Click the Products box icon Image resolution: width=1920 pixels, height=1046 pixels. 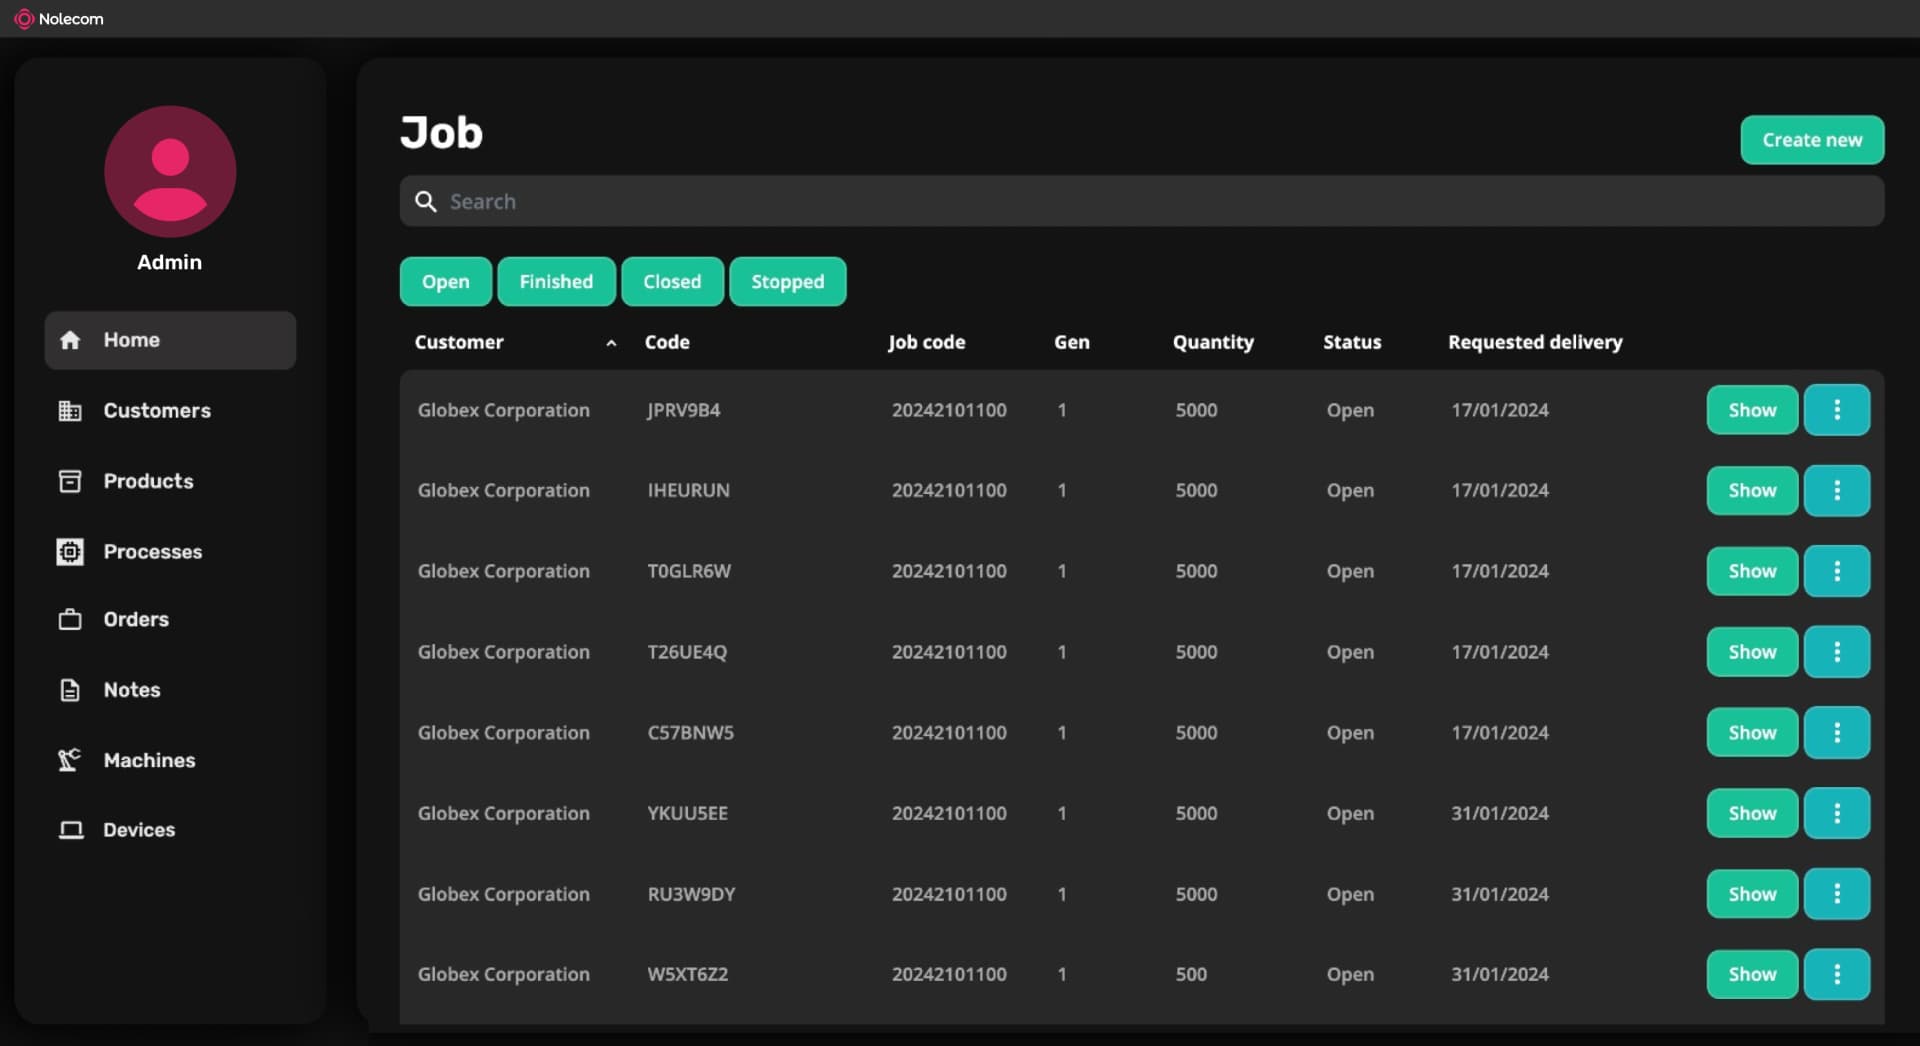[70, 481]
